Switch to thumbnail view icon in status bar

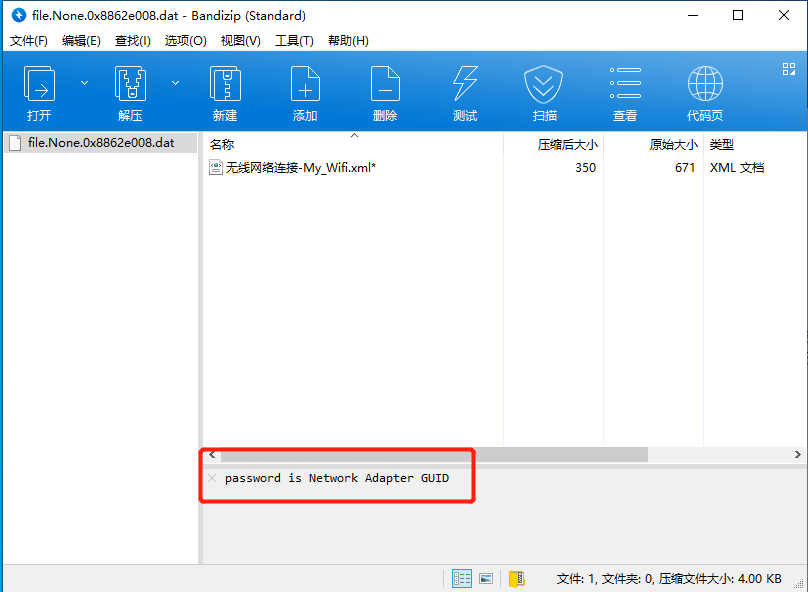click(486, 579)
